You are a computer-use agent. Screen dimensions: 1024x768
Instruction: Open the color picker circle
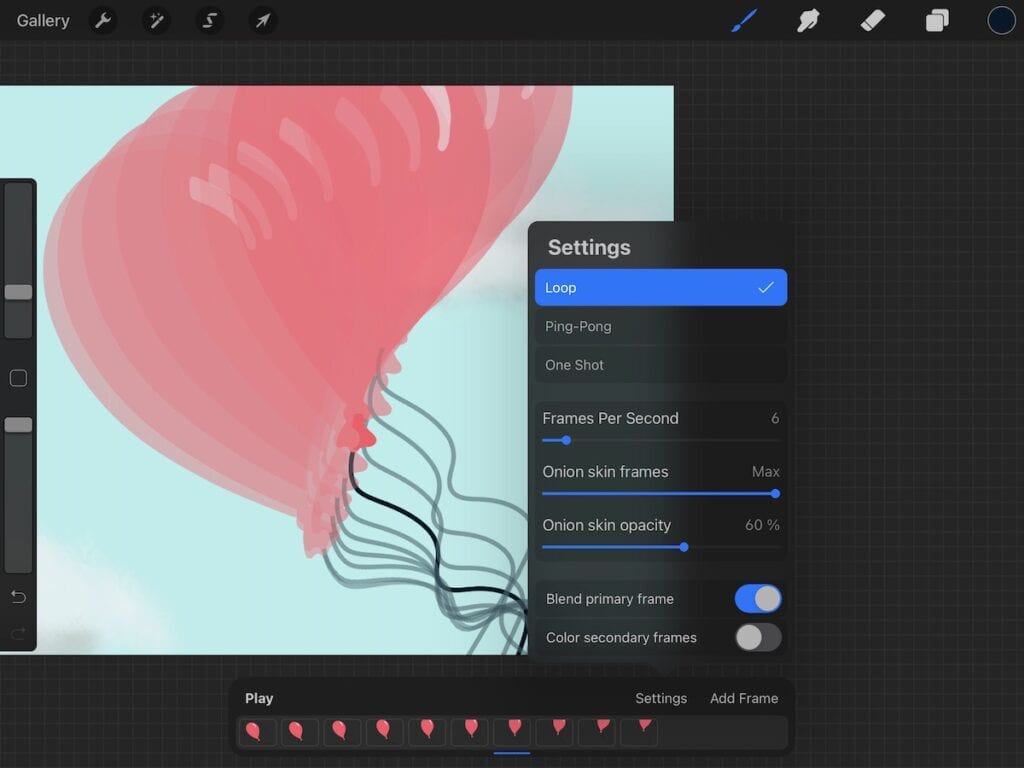pyautogui.click(x=1001, y=20)
